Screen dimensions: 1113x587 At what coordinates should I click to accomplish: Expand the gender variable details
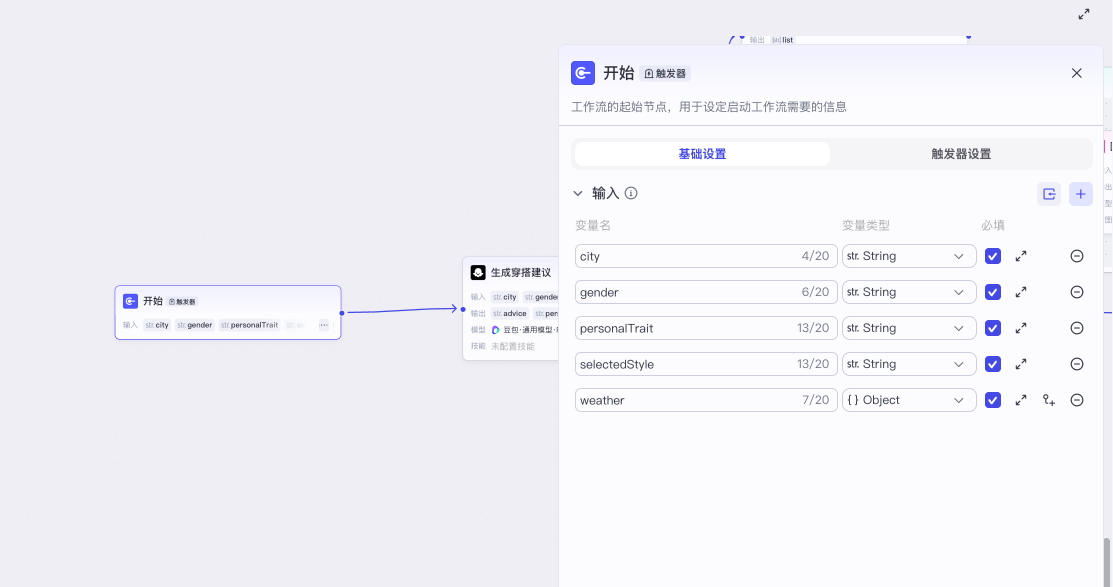point(1021,292)
